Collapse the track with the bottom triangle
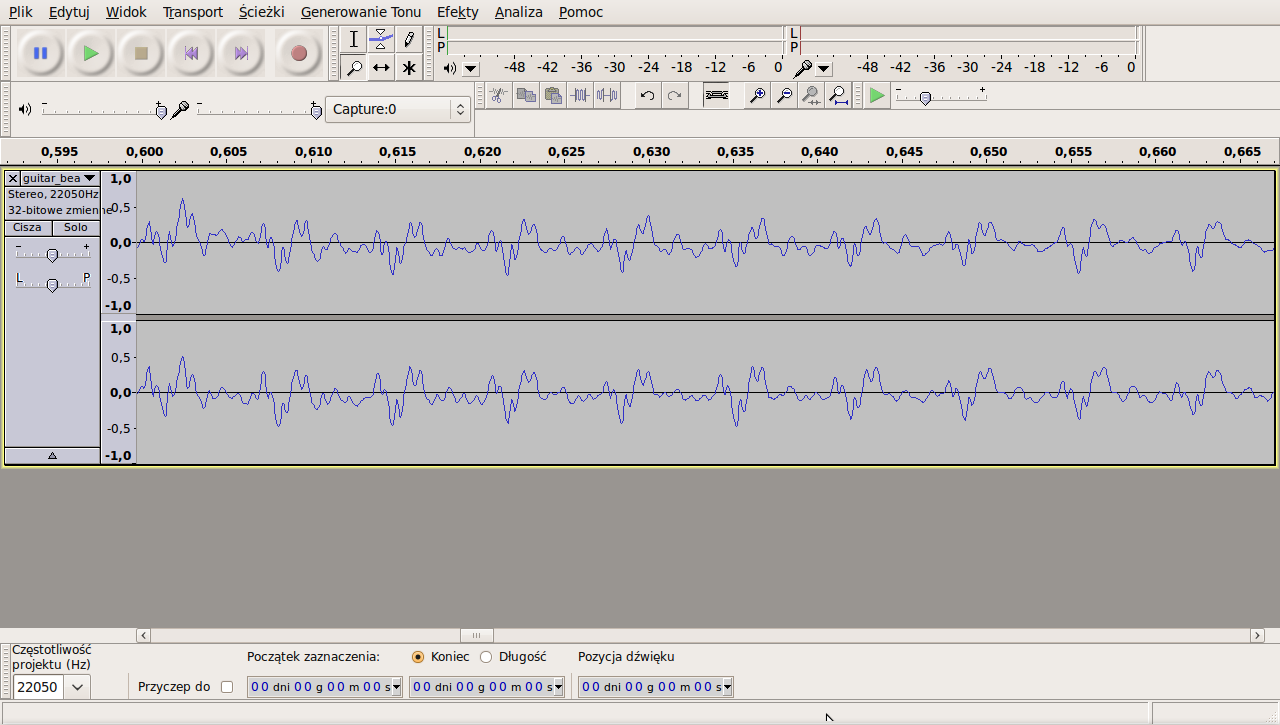 click(x=52, y=456)
